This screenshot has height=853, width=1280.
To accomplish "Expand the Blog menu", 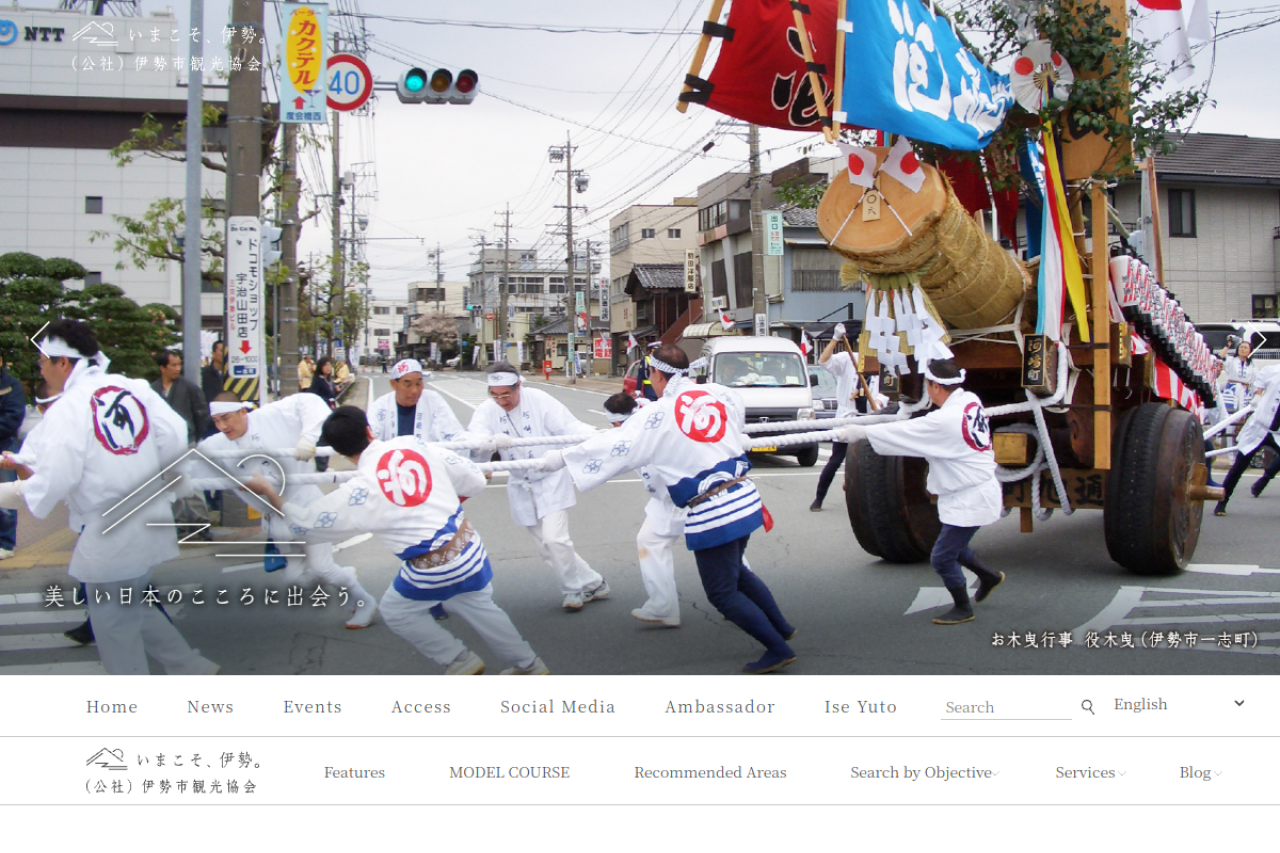I will point(1199,772).
